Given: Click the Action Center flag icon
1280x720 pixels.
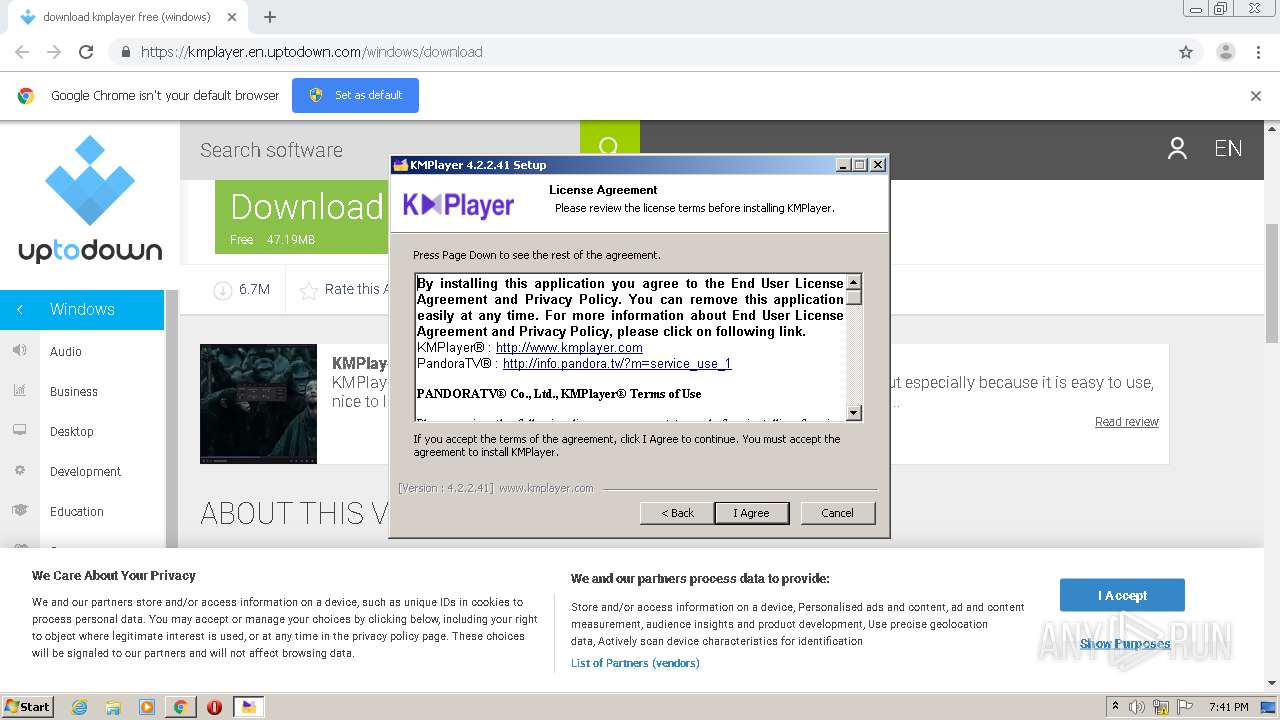Looking at the screenshot, I should point(1183,707).
